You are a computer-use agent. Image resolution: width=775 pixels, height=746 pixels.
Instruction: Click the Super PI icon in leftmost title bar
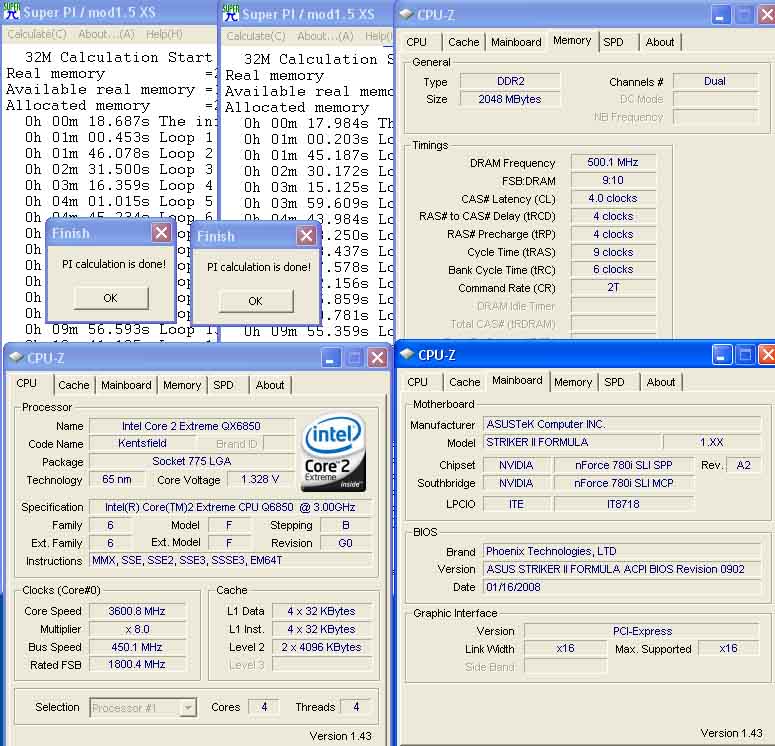[10, 11]
